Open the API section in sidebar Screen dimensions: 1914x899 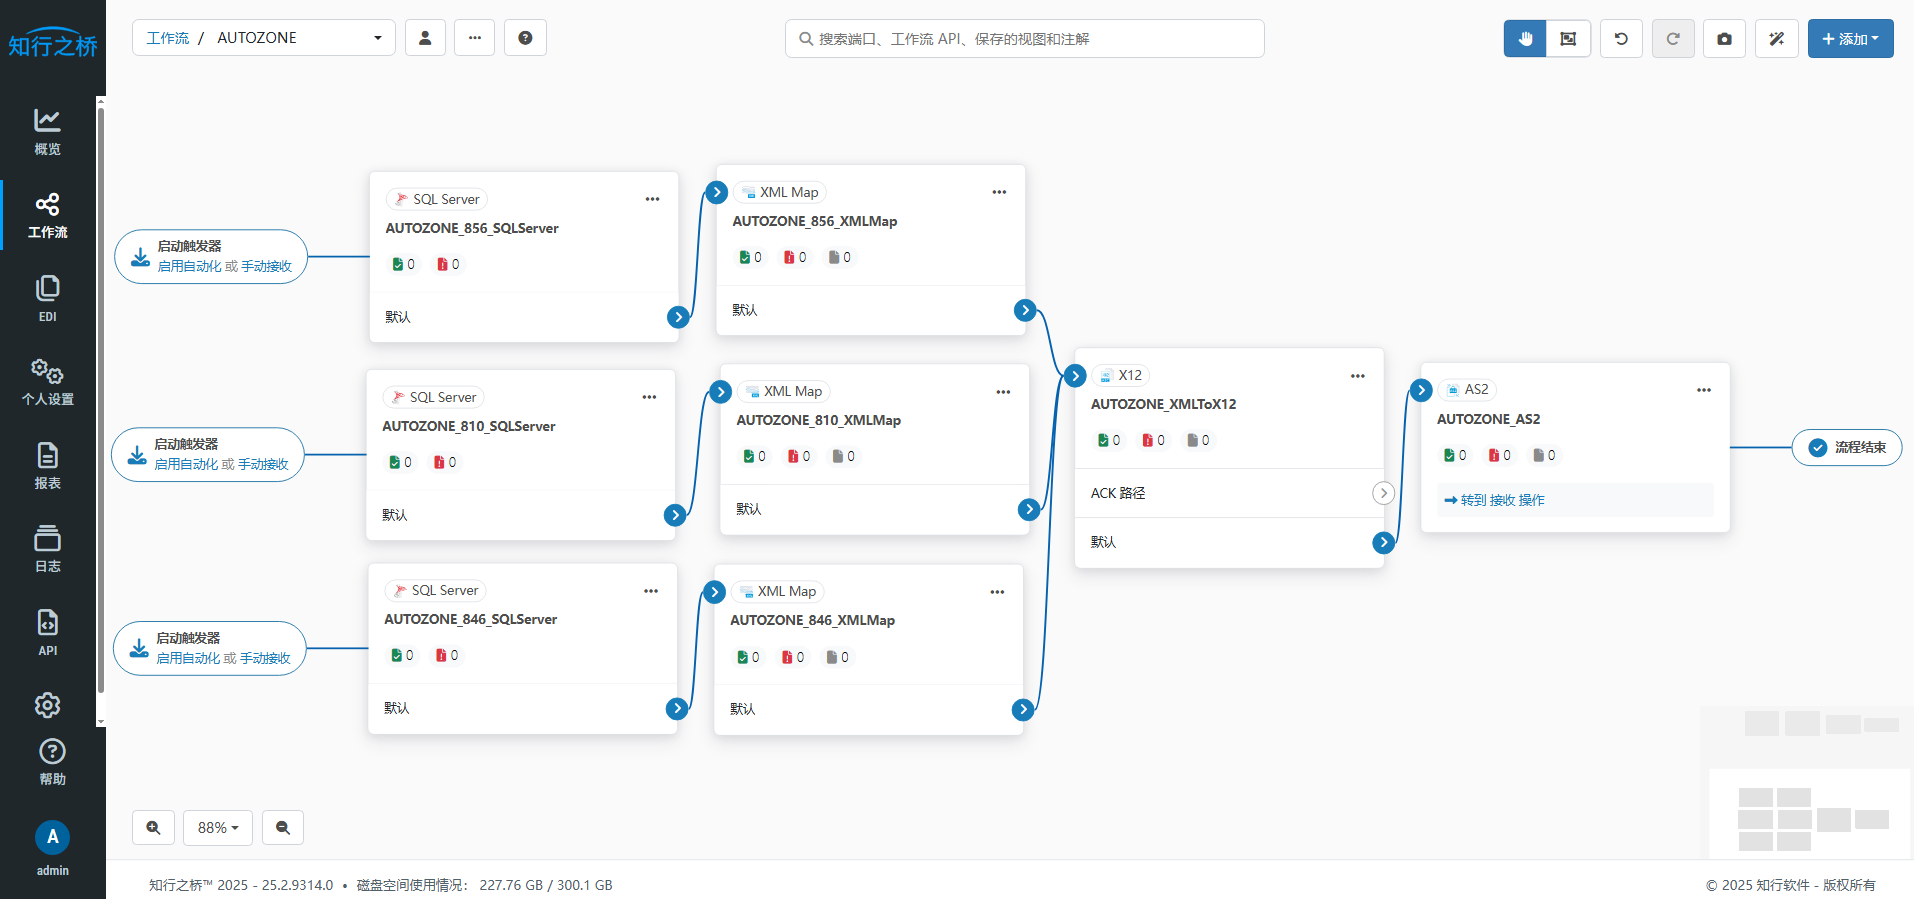click(47, 632)
